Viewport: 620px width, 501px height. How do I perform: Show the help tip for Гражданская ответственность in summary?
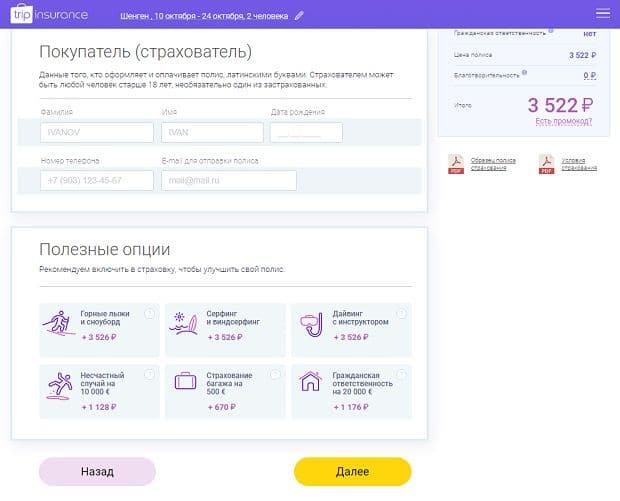[551, 30]
